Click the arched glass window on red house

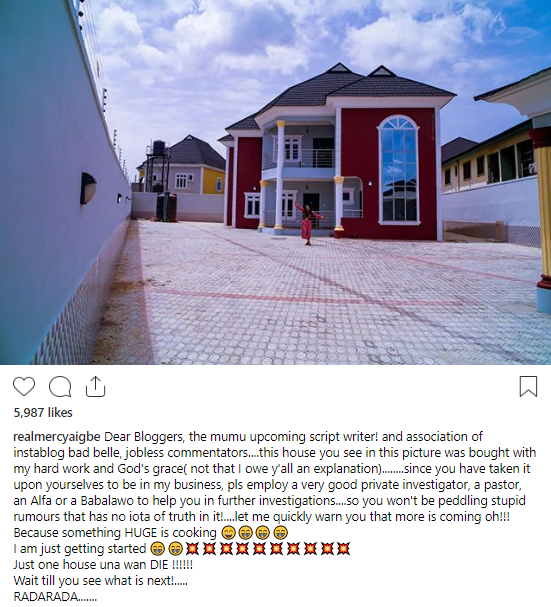(x=398, y=170)
